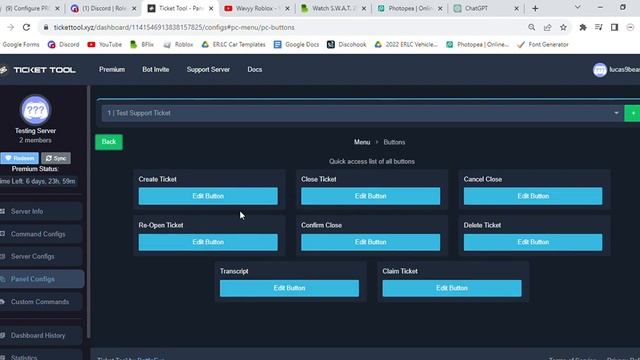Switch to the Photopea tab
The width and height of the screenshot is (640, 360).
click(409, 8)
